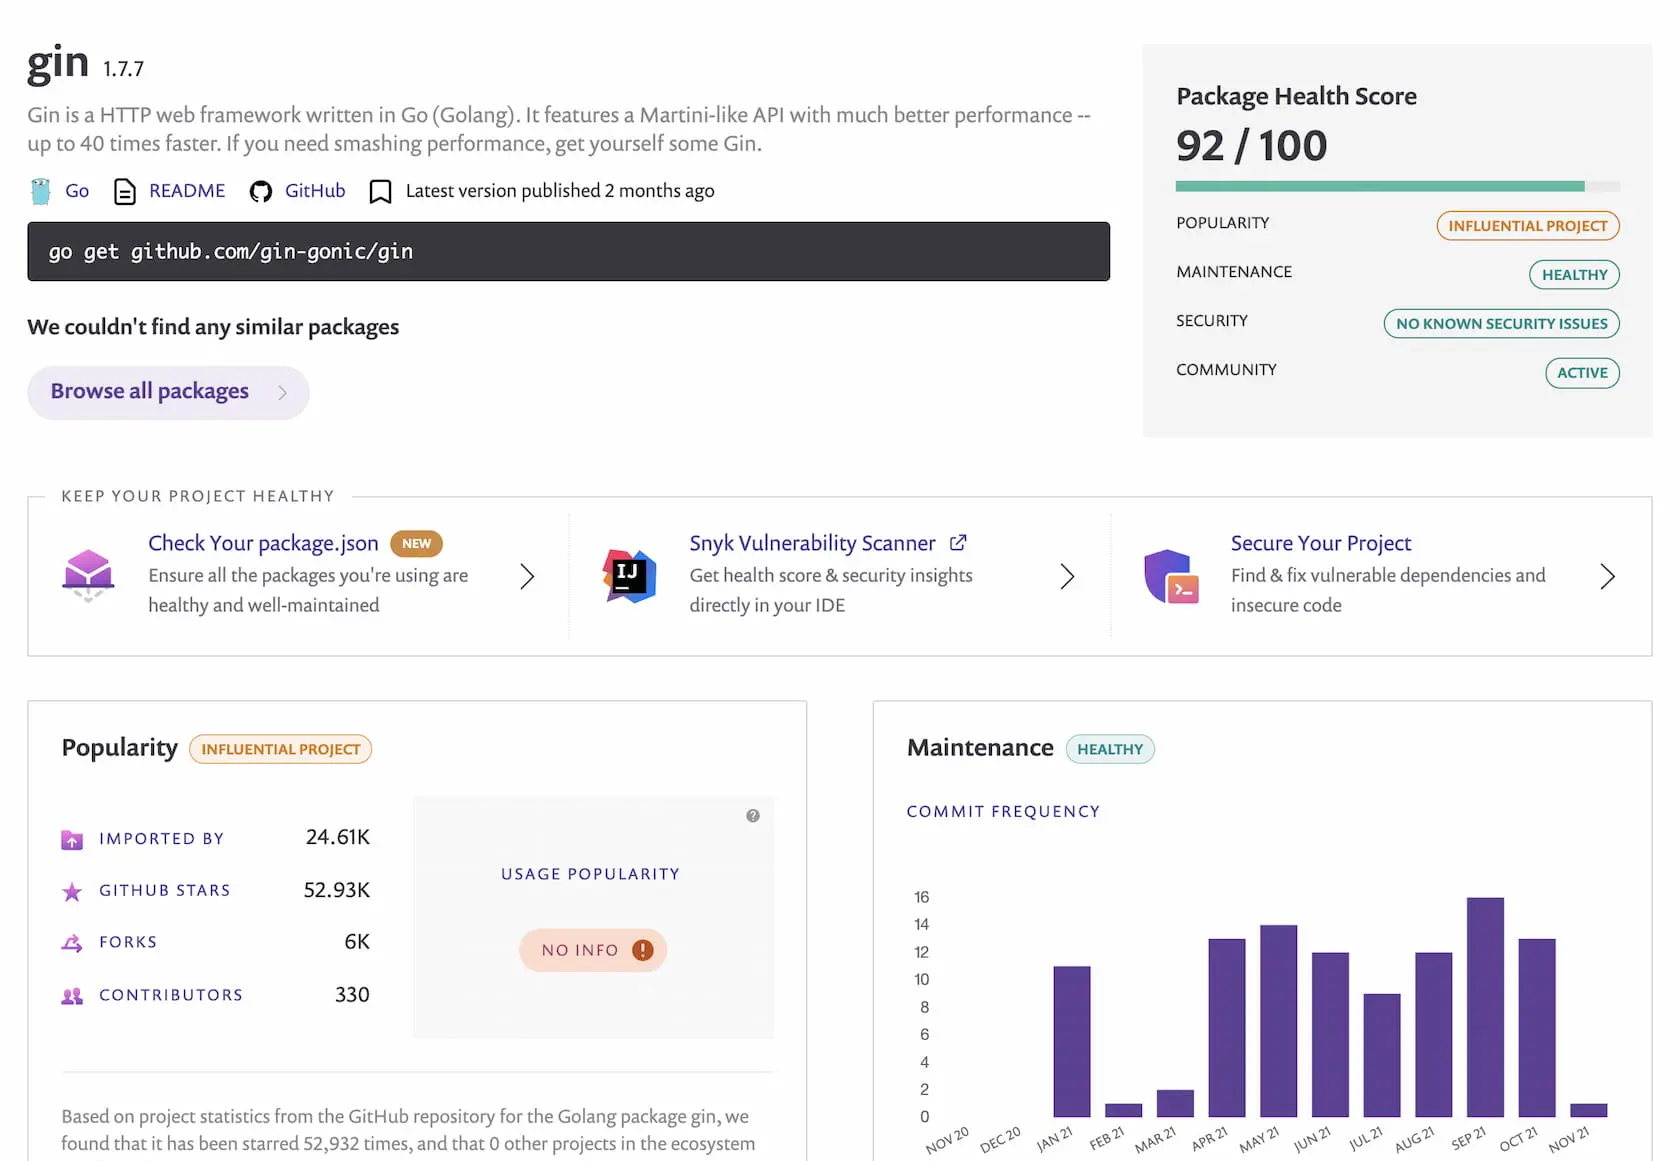Click the 'KEEP YOUR PROJECT HEALTHY' section label
1680x1161 pixels.
[198, 496]
